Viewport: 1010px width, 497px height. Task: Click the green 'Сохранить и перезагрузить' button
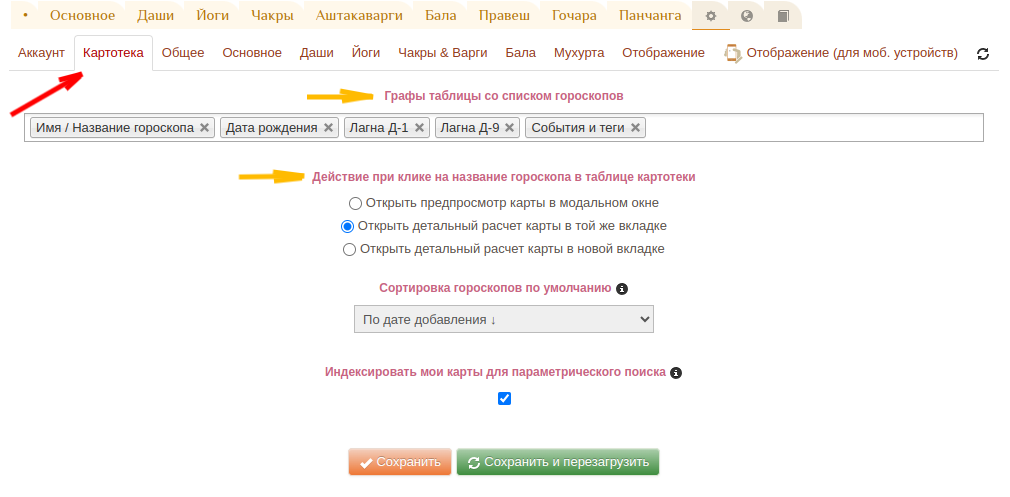[x=558, y=462]
